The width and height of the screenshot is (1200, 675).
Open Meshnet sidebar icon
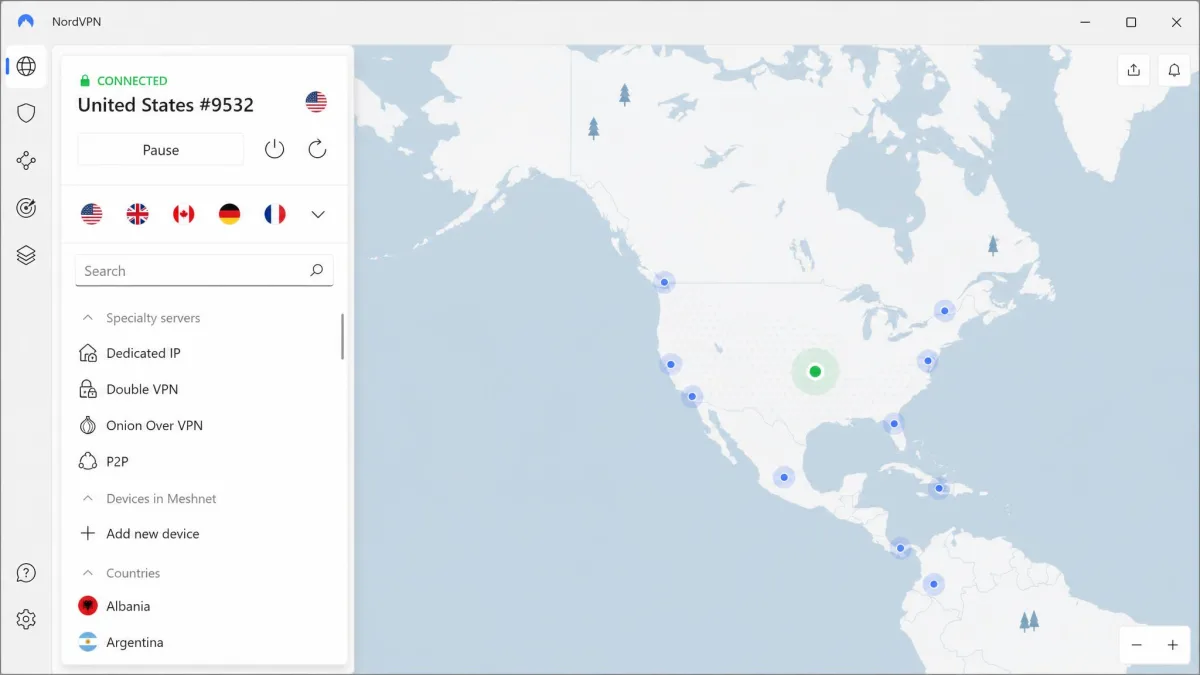tap(26, 160)
